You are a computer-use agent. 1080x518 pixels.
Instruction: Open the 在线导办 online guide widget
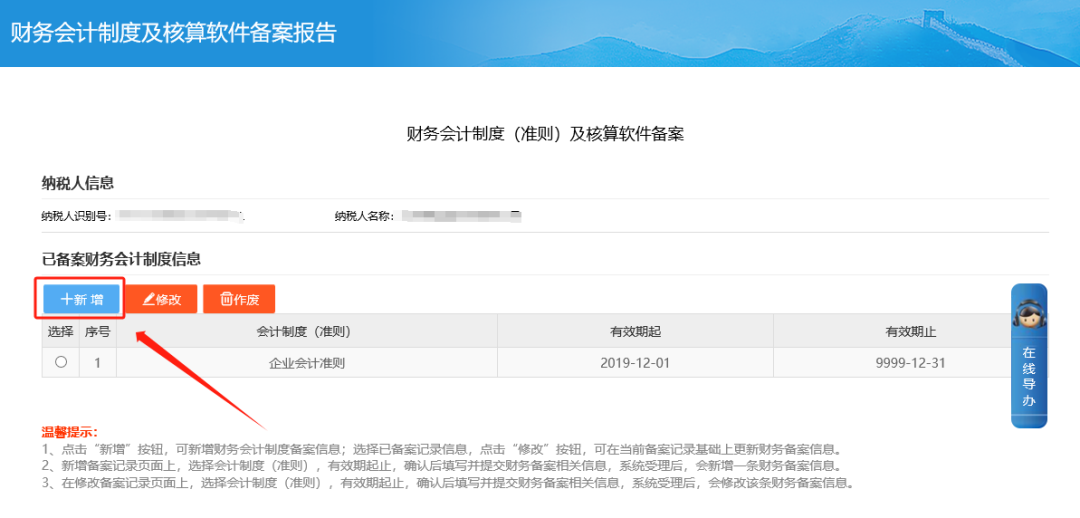click(1028, 356)
